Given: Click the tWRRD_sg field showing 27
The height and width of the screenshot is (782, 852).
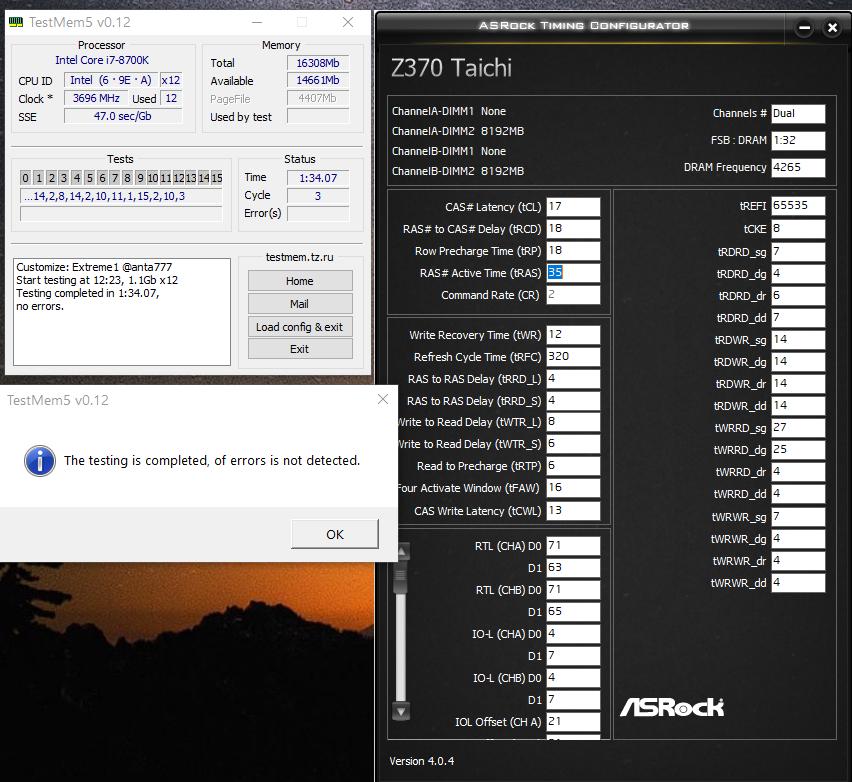Looking at the screenshot, I should pyautogui.click(x=798, y=428).
